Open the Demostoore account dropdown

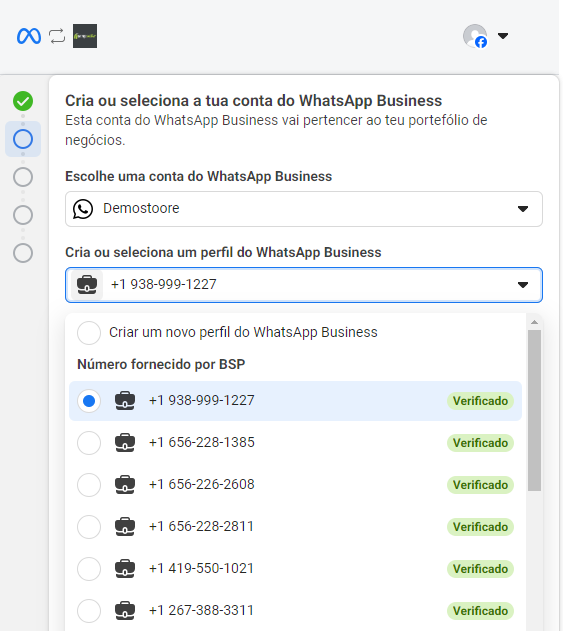(x=304, y=209)
